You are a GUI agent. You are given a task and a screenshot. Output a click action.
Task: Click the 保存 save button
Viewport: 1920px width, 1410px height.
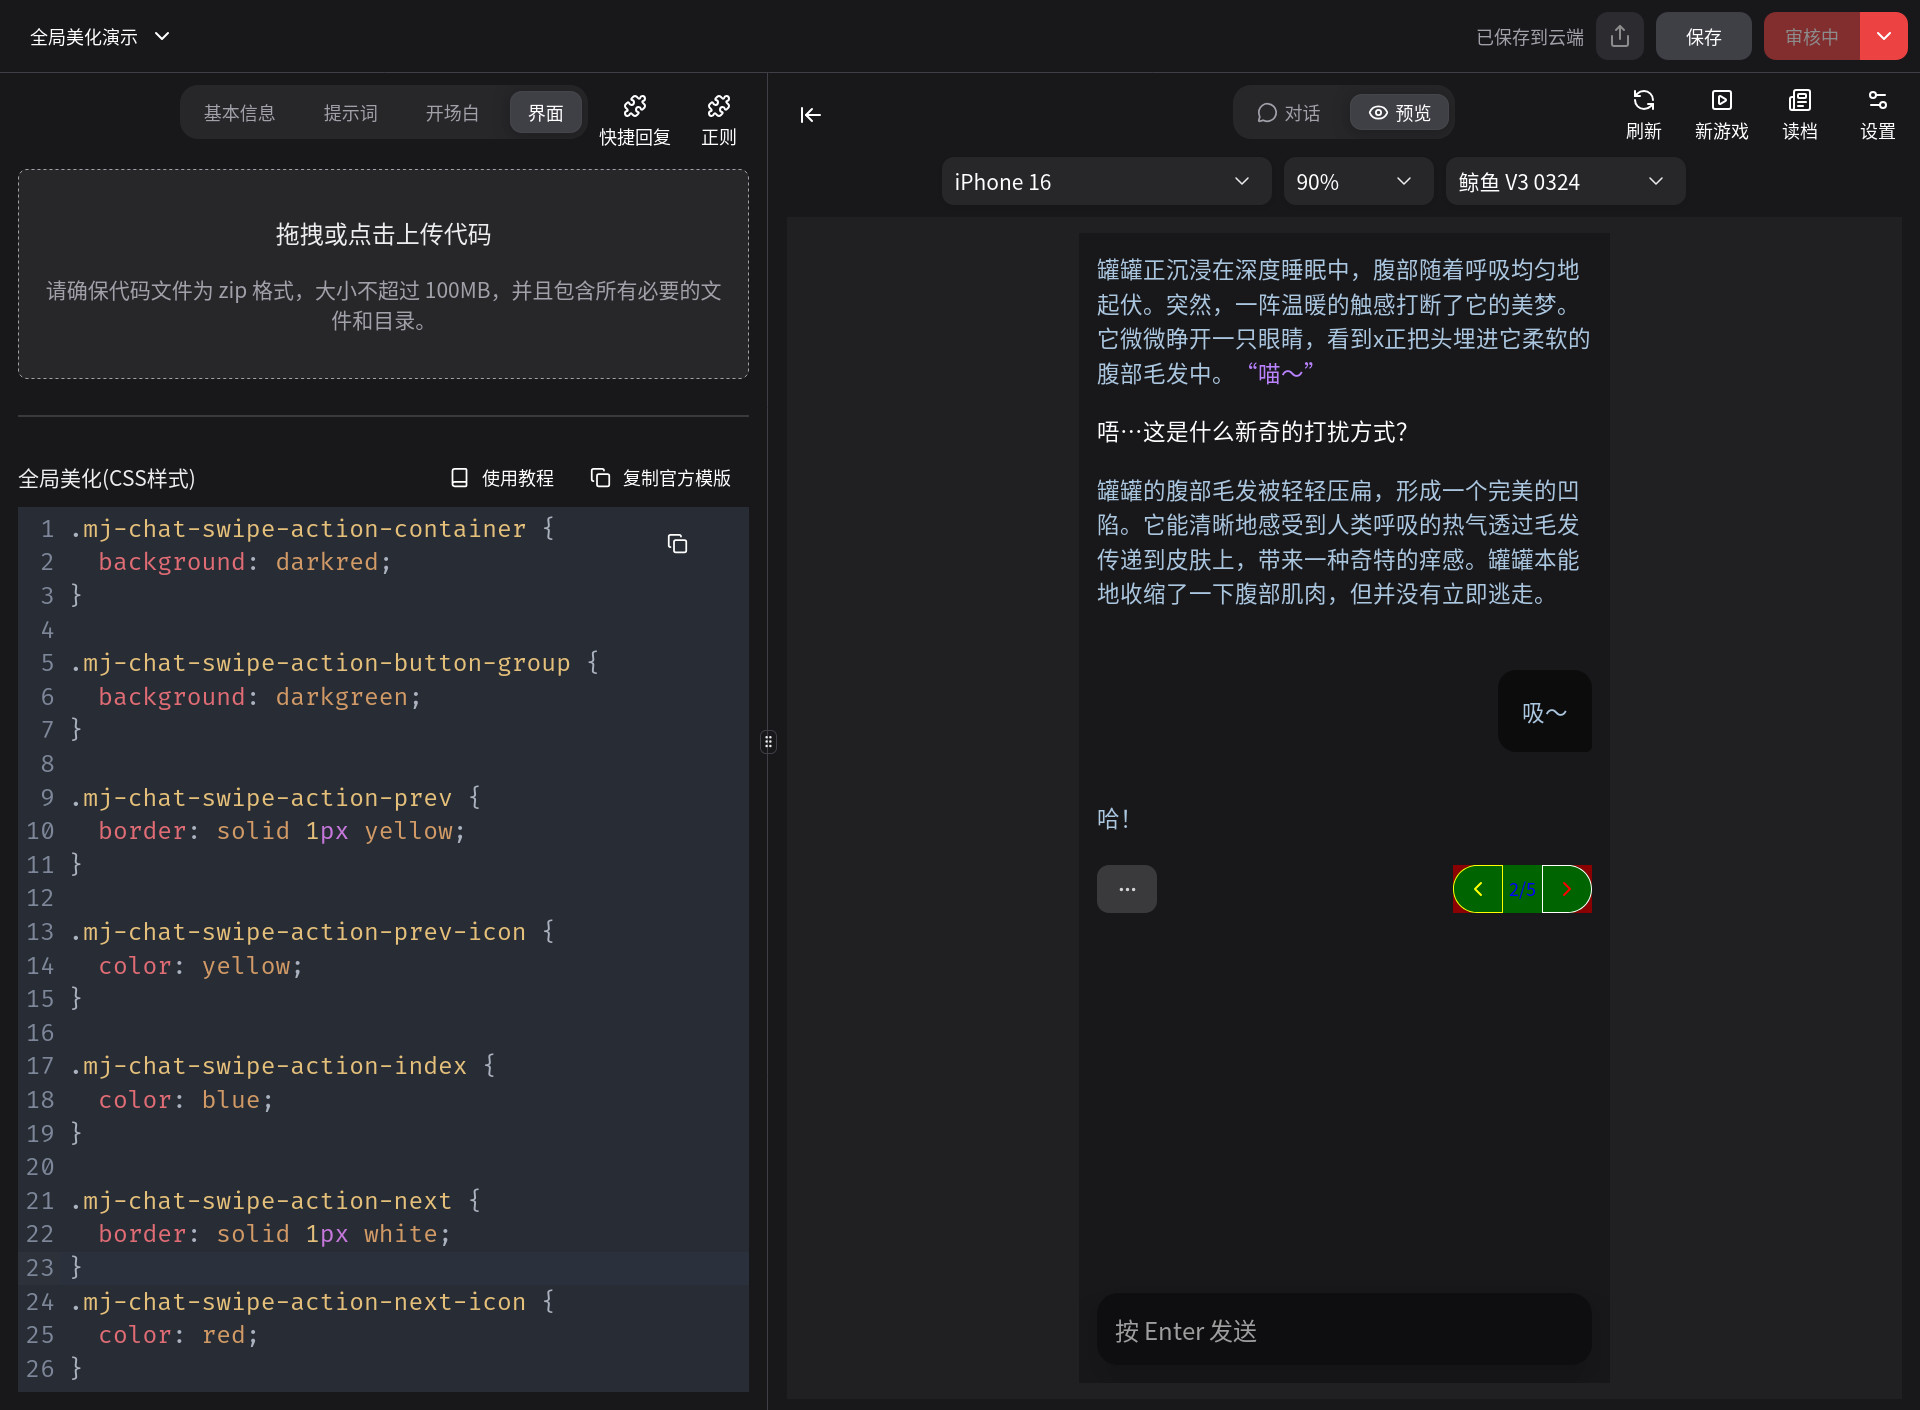tap(1703, 37)
